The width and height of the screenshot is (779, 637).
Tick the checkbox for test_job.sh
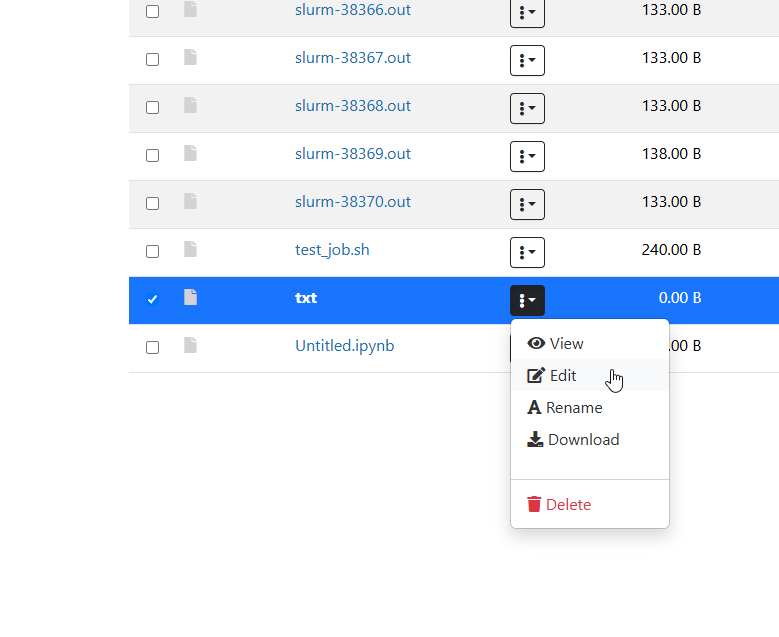pos(153,251)
